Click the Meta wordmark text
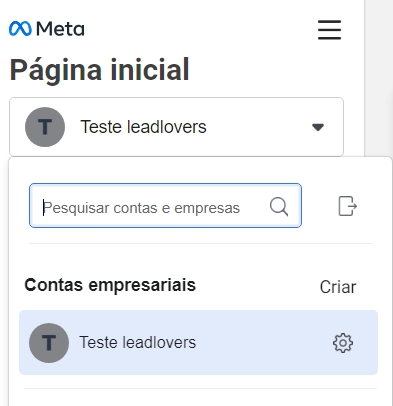 60,29
